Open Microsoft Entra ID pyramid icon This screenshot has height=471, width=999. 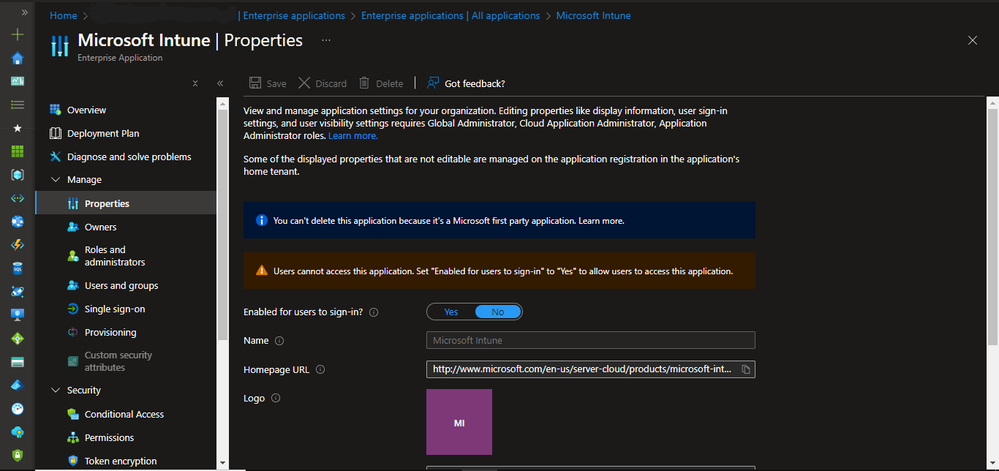click(x=17, y=385)
